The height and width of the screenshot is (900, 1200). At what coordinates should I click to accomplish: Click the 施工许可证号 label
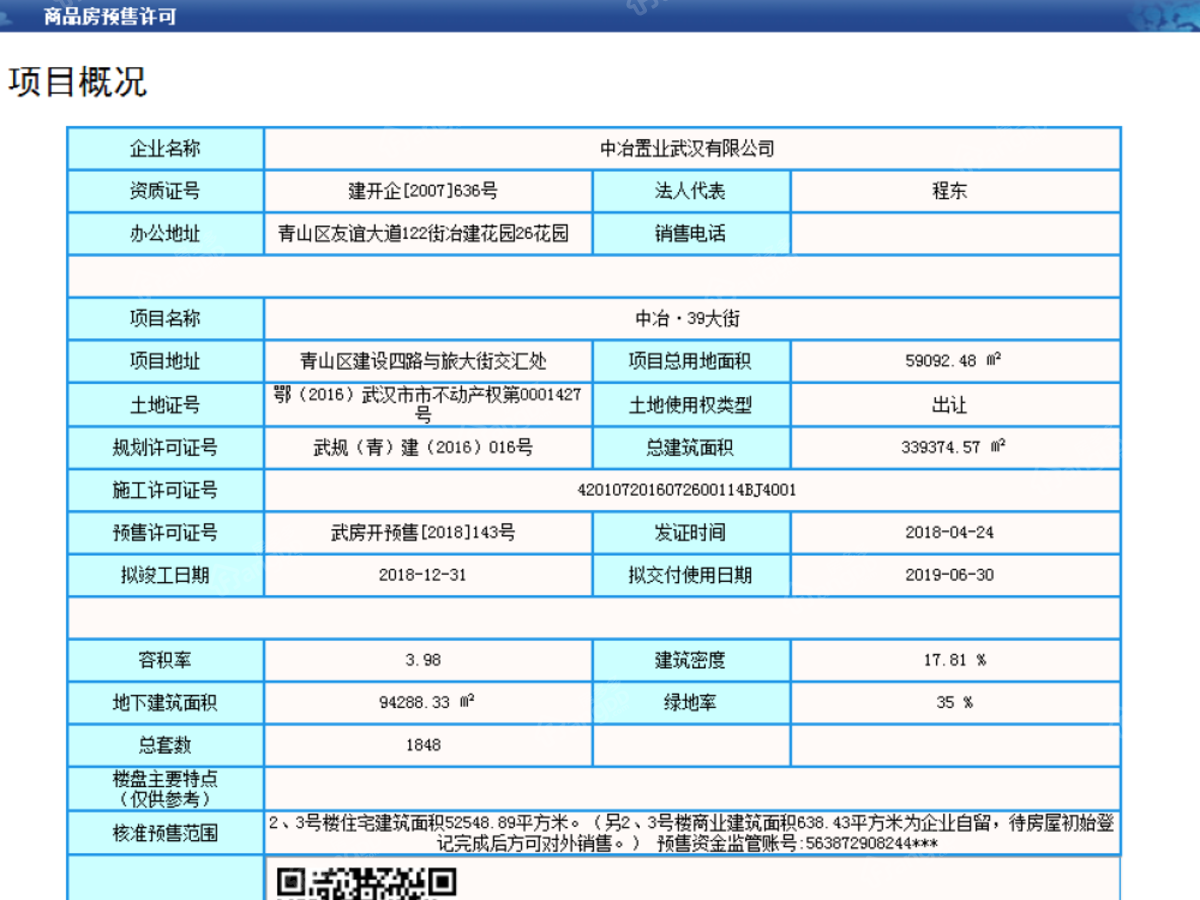click(165, 490)
